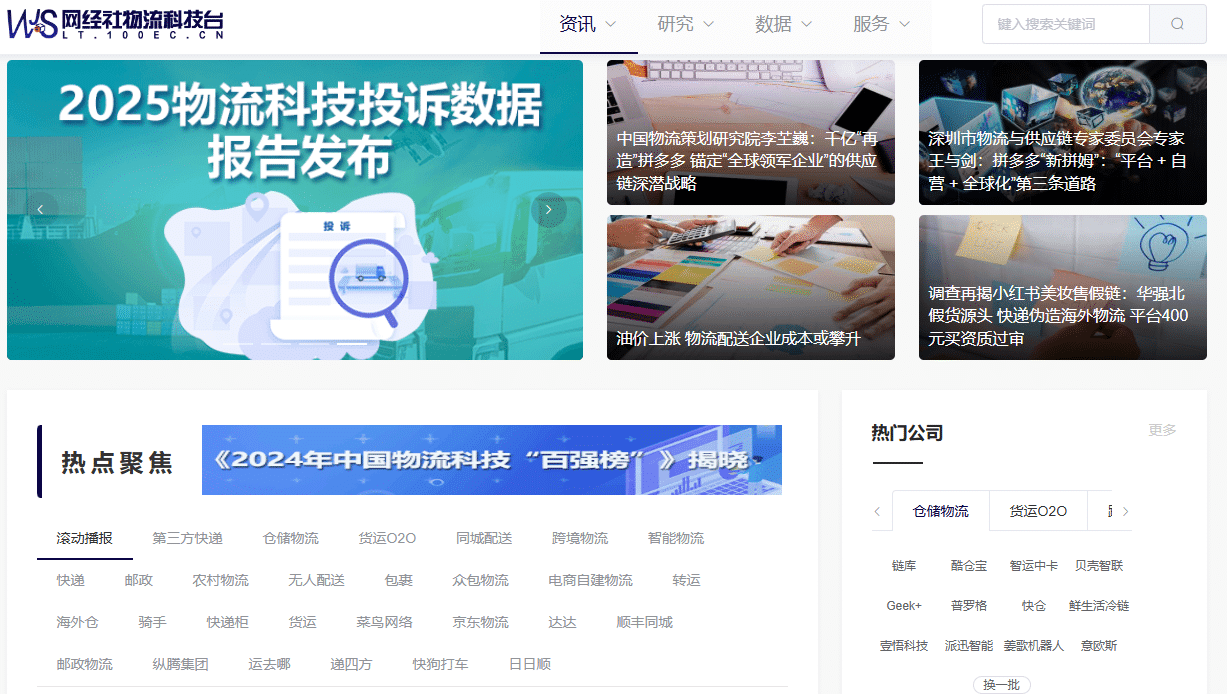This screenshot has height=694, width=1227.
Task: Switch to 第三方快递 tab
Action: pyautogui.click(x=188, y=538)
